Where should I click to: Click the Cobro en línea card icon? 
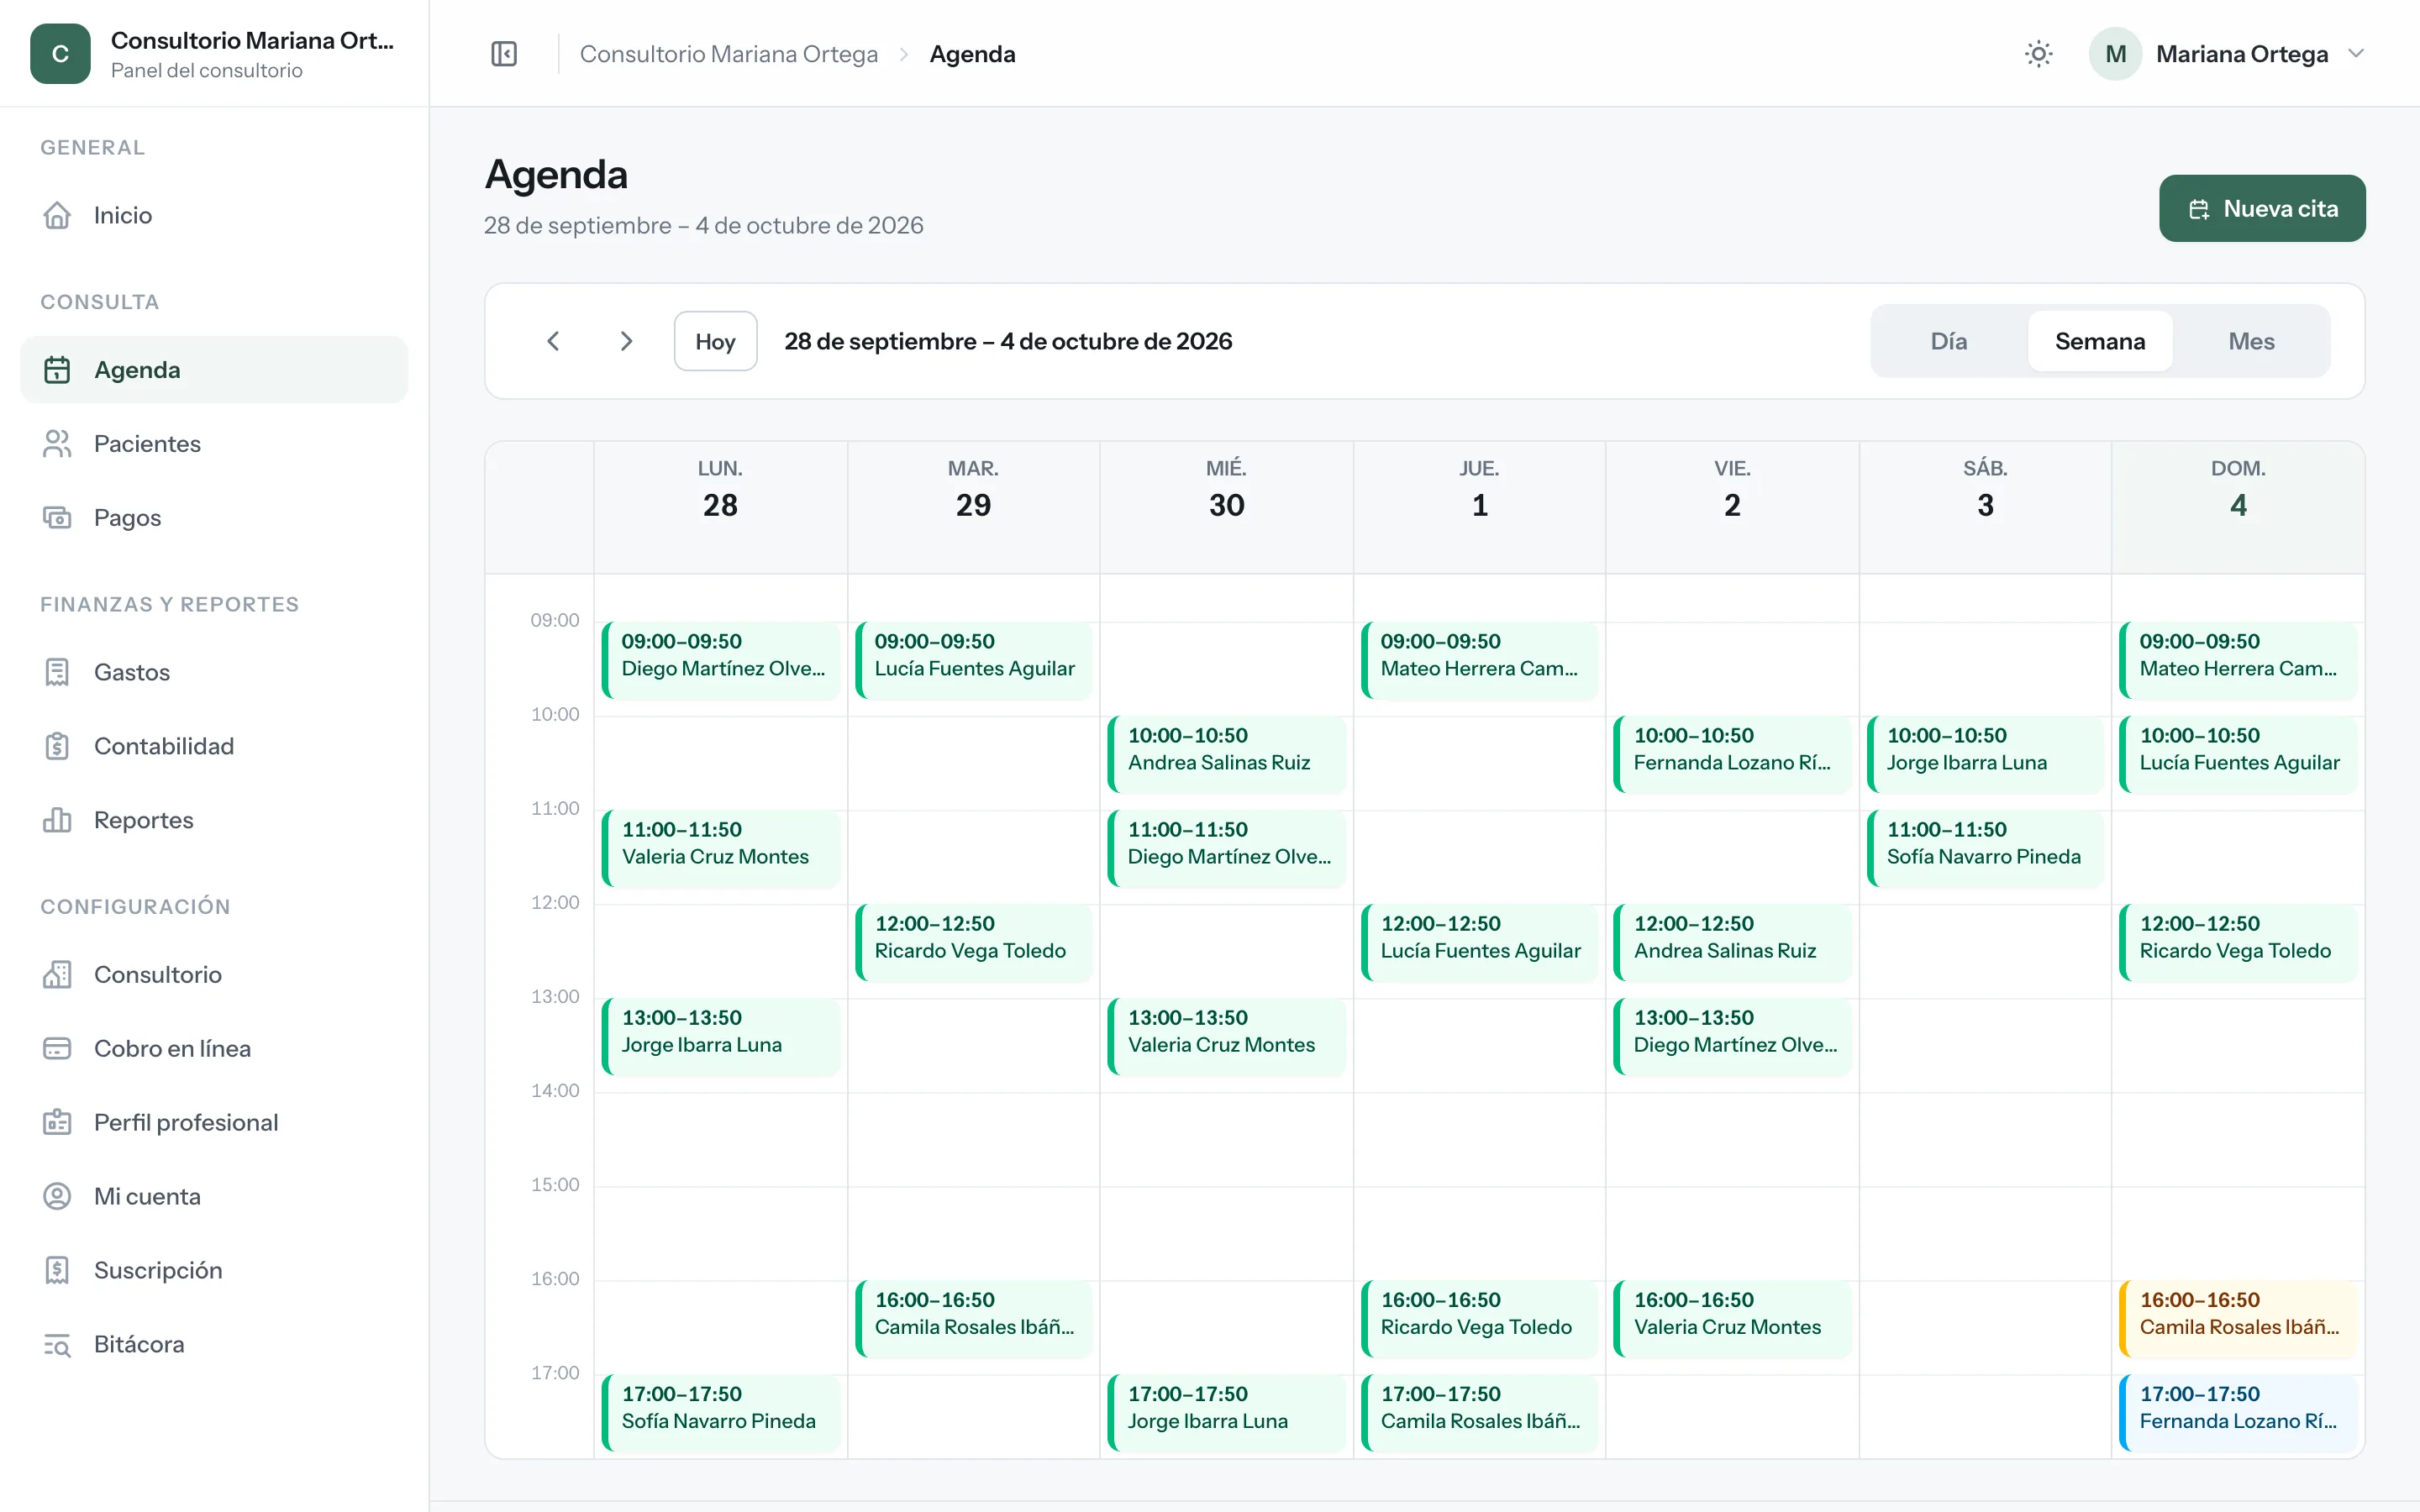[x=57, y=1048]
